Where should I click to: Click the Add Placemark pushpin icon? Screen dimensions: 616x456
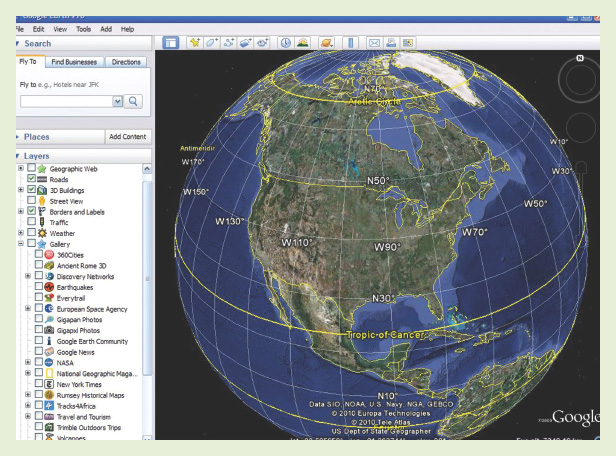coord(197,43)
